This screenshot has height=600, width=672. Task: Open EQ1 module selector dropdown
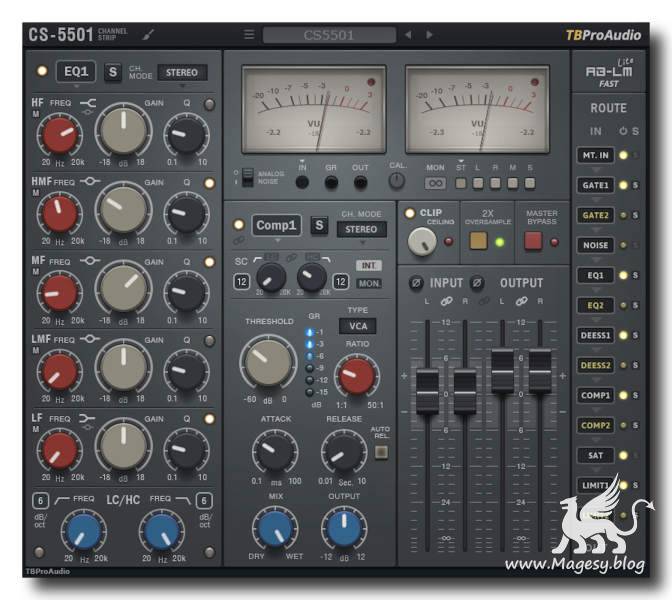[x=76, y=72]
